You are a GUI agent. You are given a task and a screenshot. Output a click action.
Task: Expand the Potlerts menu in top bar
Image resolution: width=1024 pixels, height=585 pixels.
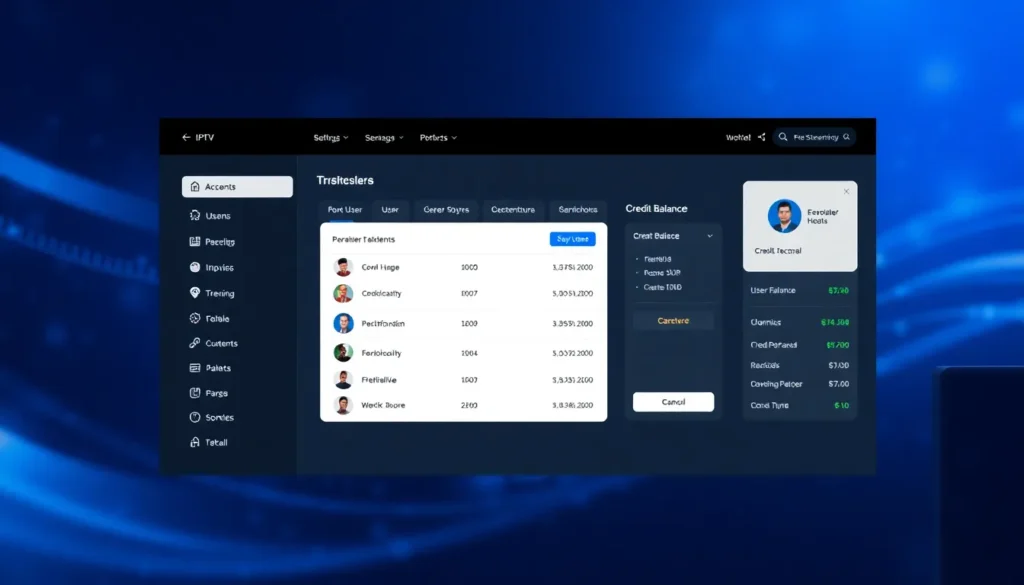click(x=438, y=137)
